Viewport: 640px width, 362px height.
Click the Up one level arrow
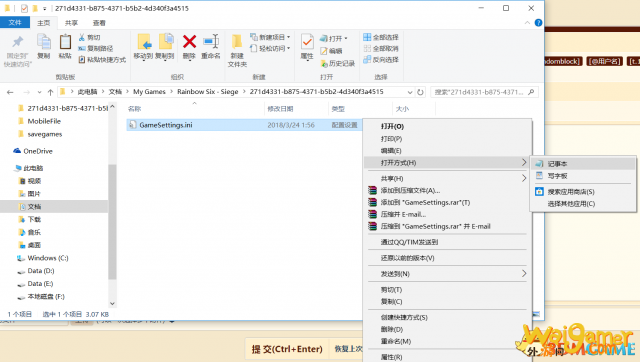(x=50, y=92)
